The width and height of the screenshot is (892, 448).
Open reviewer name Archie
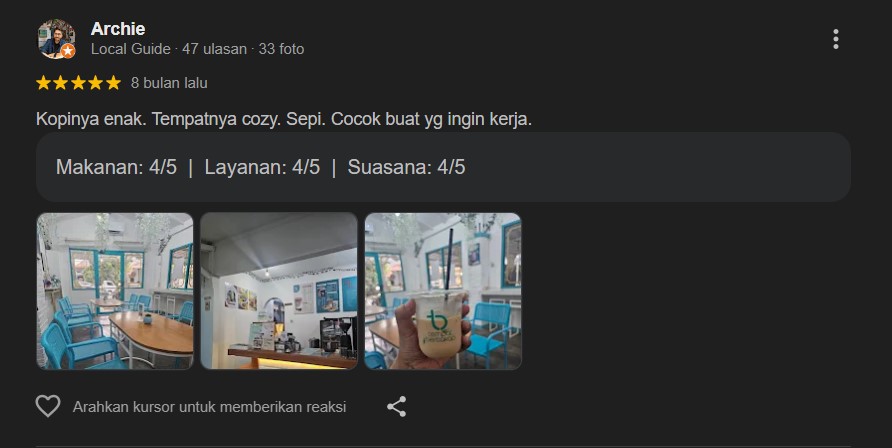pos(118,28)
